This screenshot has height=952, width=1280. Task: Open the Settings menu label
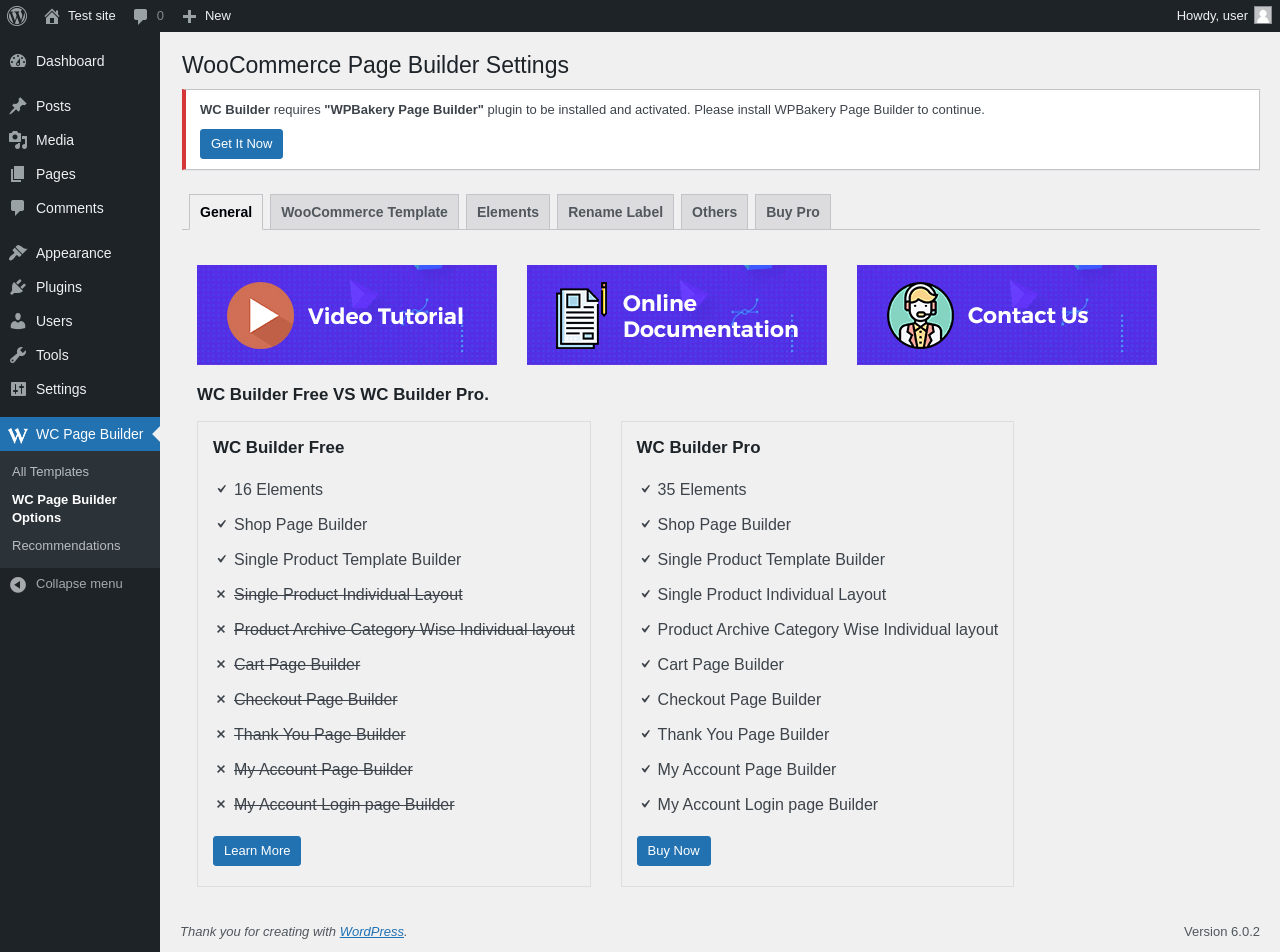tap(61, 389)
